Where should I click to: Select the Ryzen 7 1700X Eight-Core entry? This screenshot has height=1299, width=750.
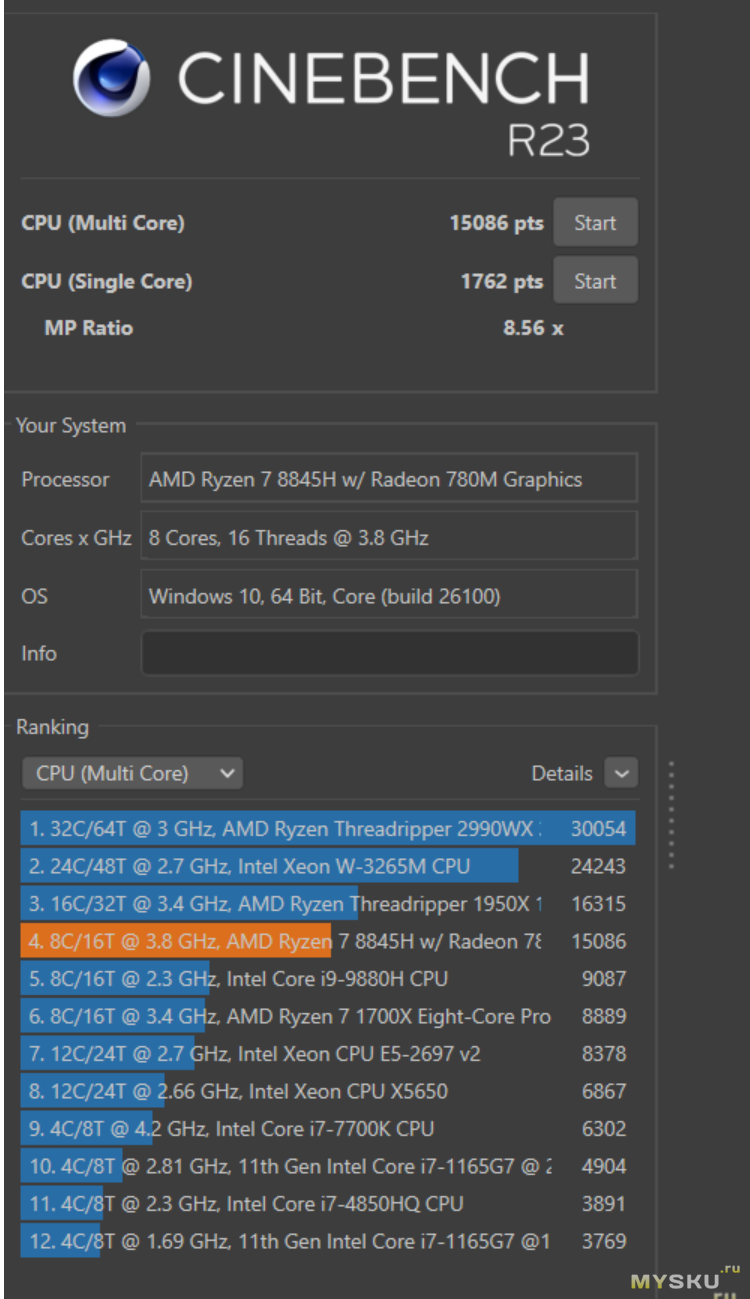(x=327, y=1016)
